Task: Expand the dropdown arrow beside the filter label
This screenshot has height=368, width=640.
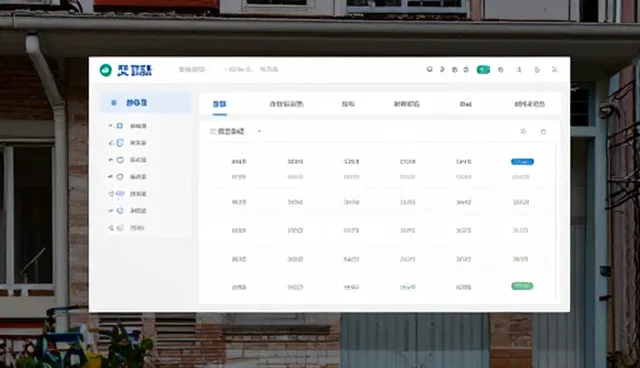Action: click(260, 131)
